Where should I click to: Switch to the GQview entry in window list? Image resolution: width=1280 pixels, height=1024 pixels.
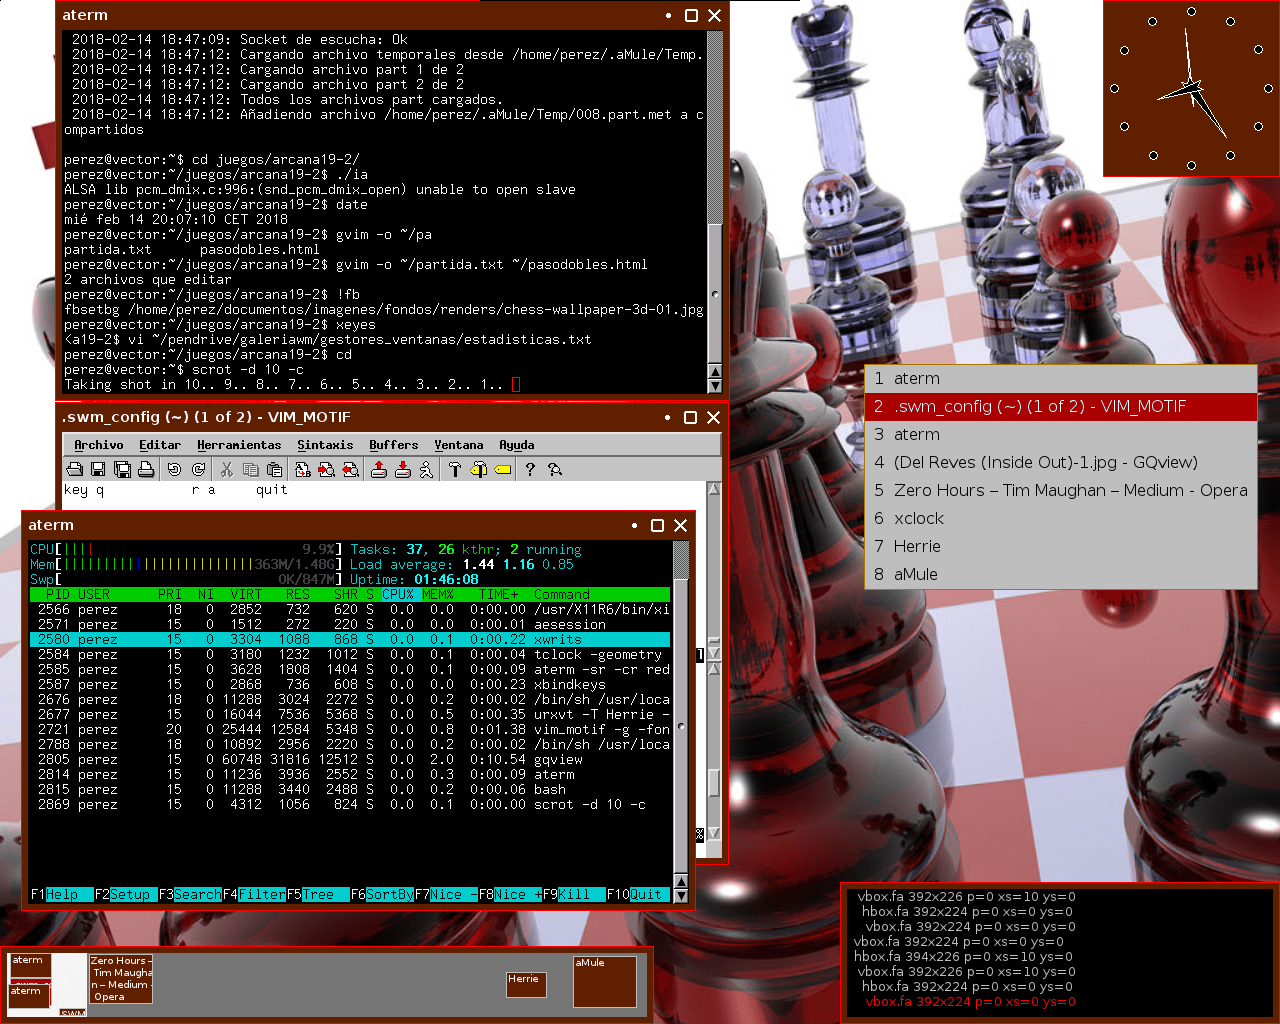point(1061,463)
